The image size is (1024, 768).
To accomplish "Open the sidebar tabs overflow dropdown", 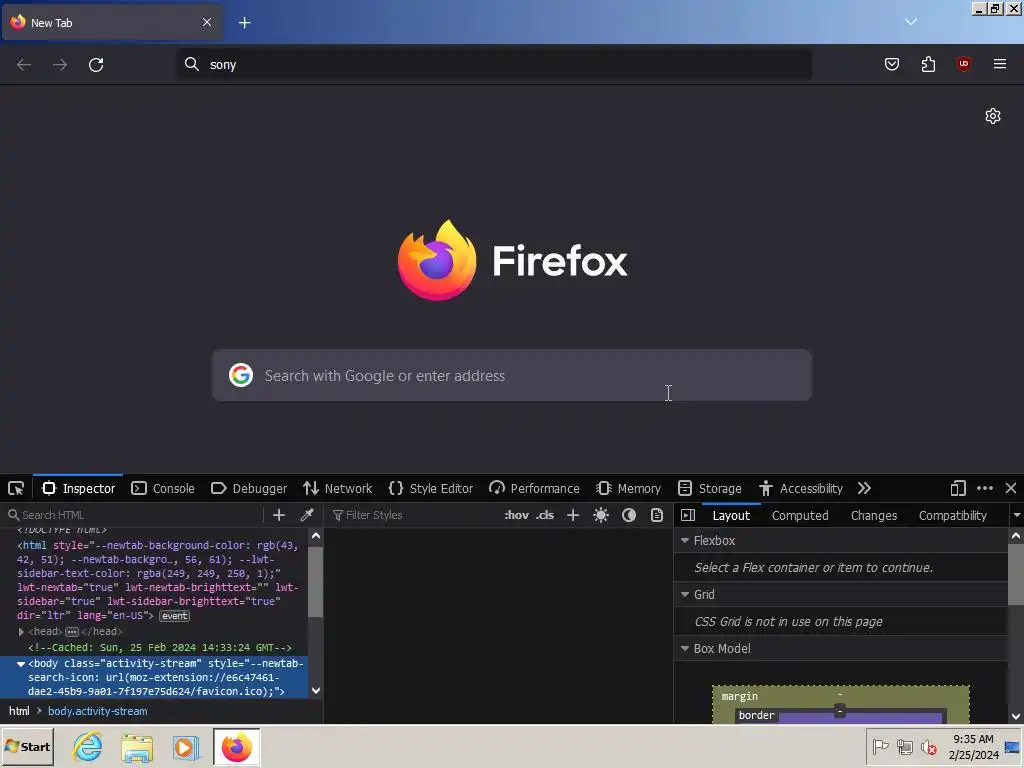I will click(1016, 516).
